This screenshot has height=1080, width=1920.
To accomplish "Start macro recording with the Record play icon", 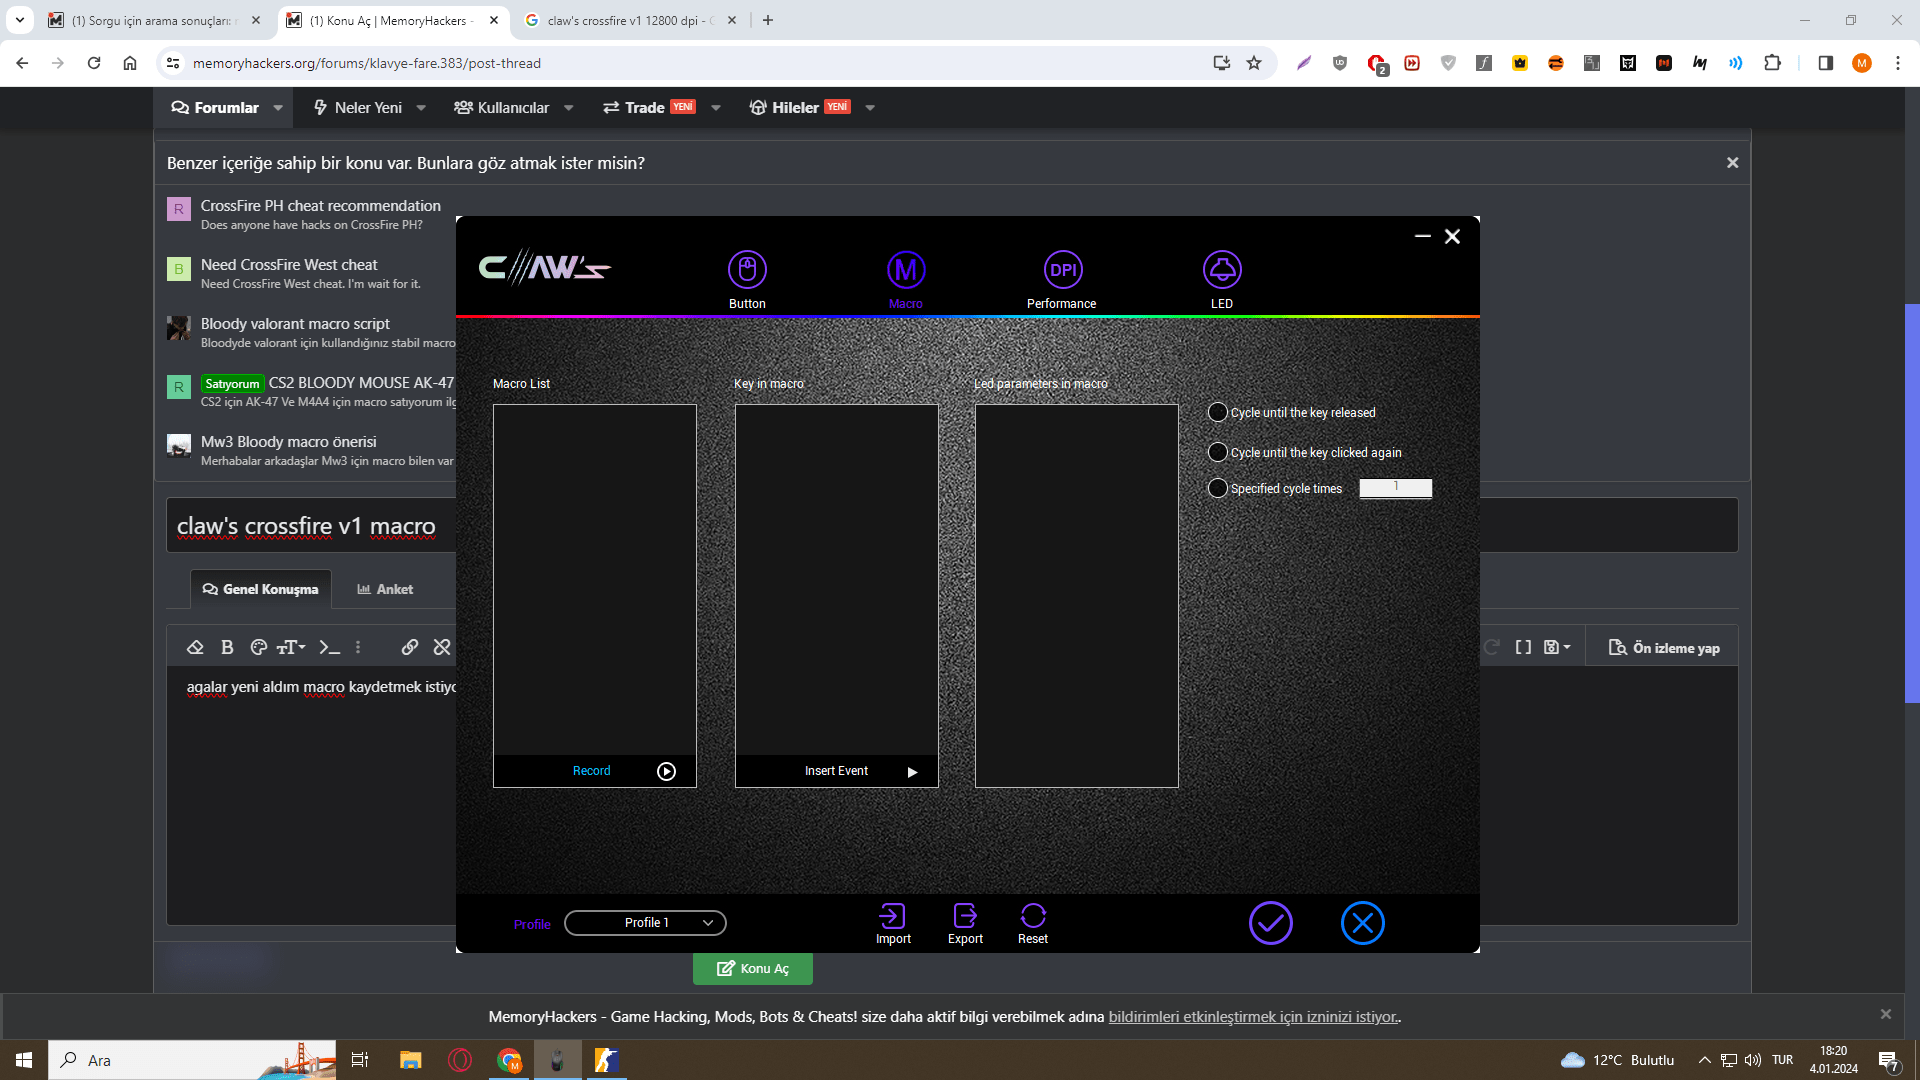I will click(x=666, y=771).
